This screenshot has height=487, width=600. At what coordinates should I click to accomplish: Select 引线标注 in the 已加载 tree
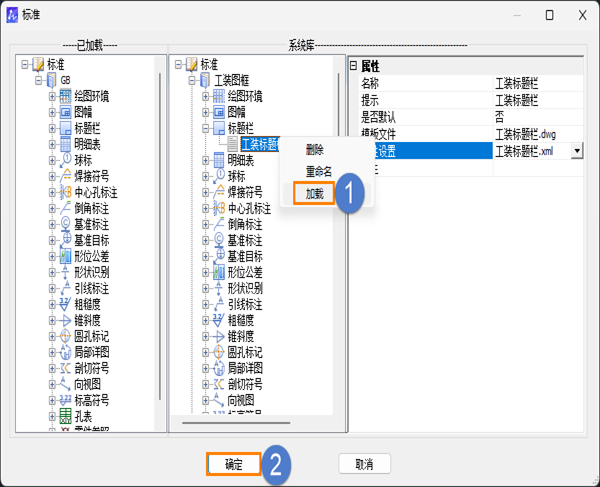pos(92,288)
